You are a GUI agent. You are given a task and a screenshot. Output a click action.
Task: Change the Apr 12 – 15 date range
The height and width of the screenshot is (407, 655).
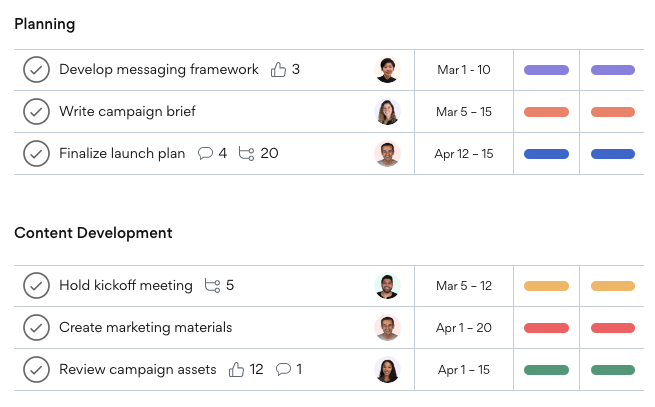coord(464,154)
